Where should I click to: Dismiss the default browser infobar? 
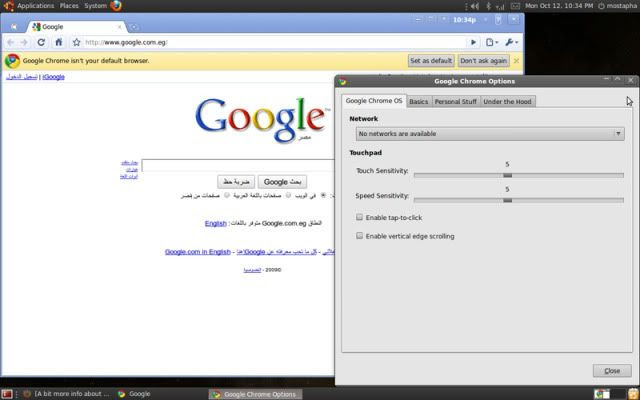coord(516,61)
